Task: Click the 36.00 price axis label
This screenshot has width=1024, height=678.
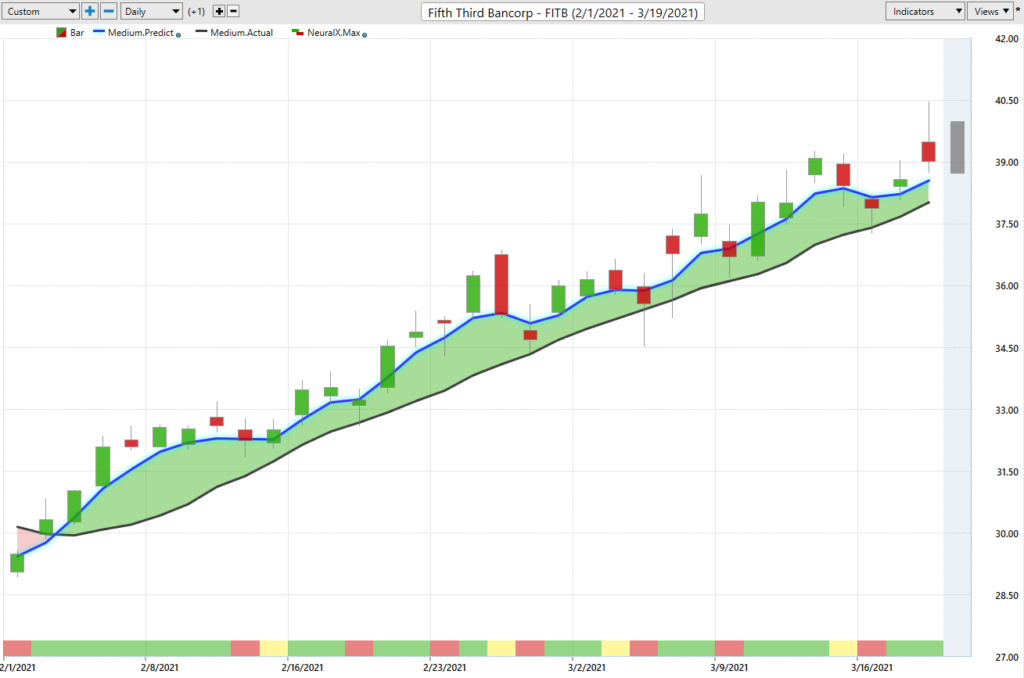Action: 1006,286
